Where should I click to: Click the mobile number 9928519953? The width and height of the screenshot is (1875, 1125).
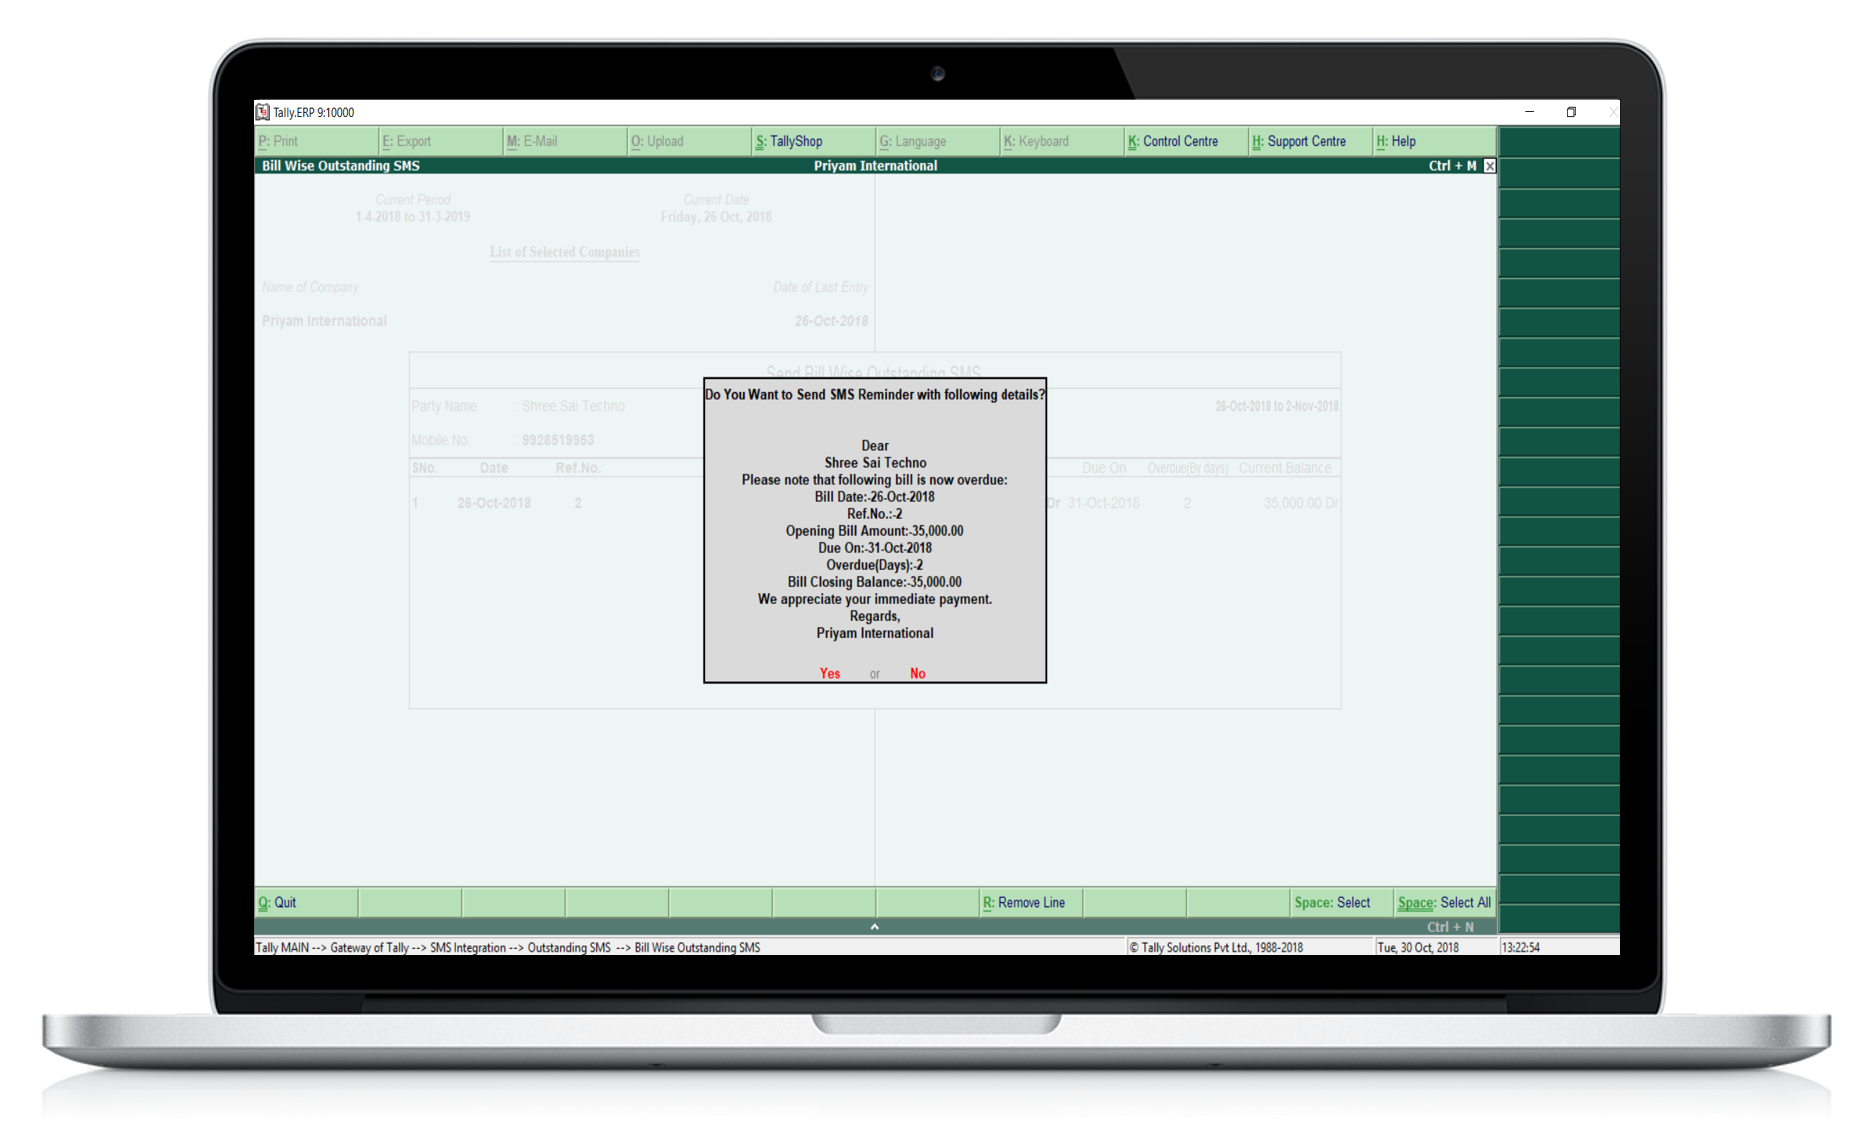[x=558, y=440]
